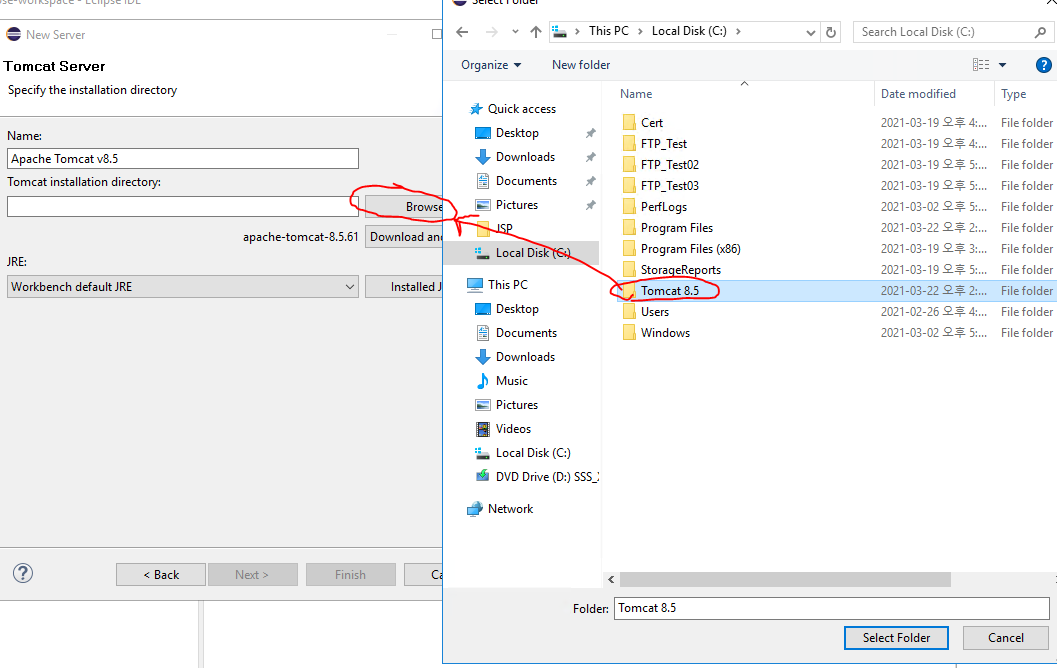Click Local Disk (C:) in address breadcrumb
The width and height of the screenshot is (1057, 668).
[x=689, y=31]
